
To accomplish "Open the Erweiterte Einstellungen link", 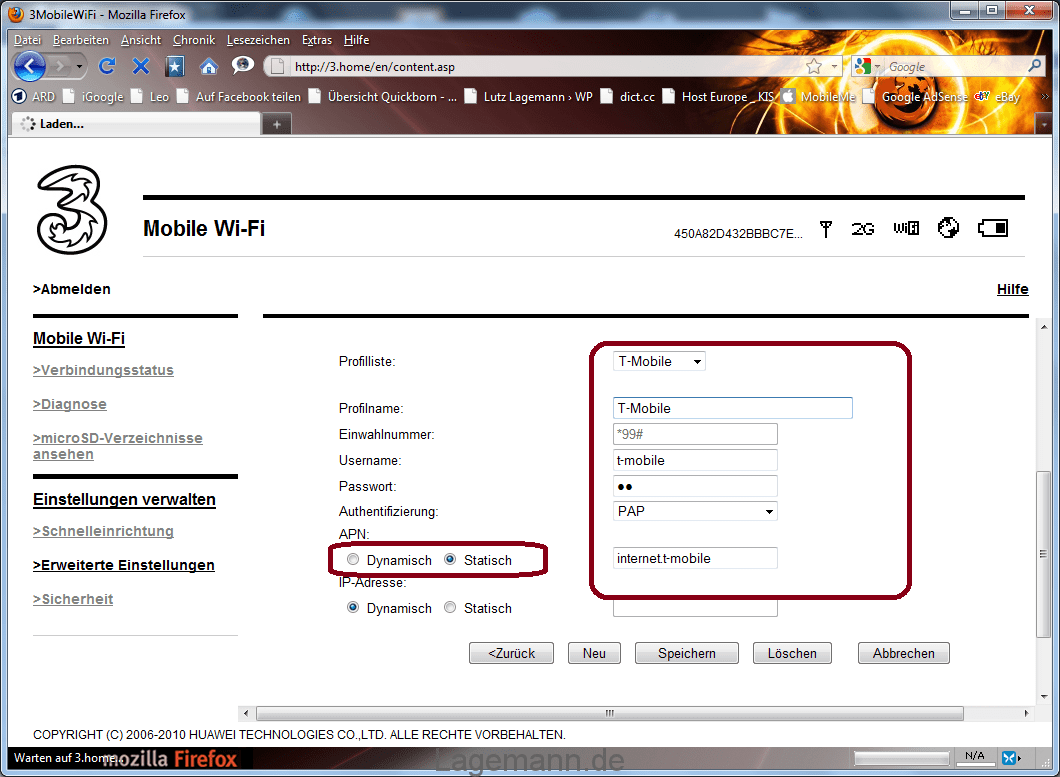I will point(124,565).
